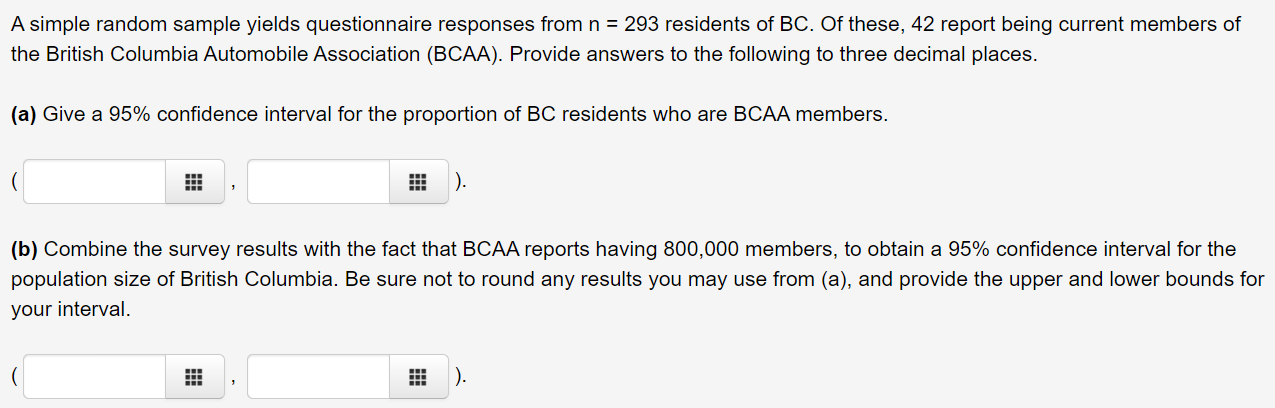1275x408 pixels.
Task: Click the bold "(b)" question label
Action: coord(25,249)
